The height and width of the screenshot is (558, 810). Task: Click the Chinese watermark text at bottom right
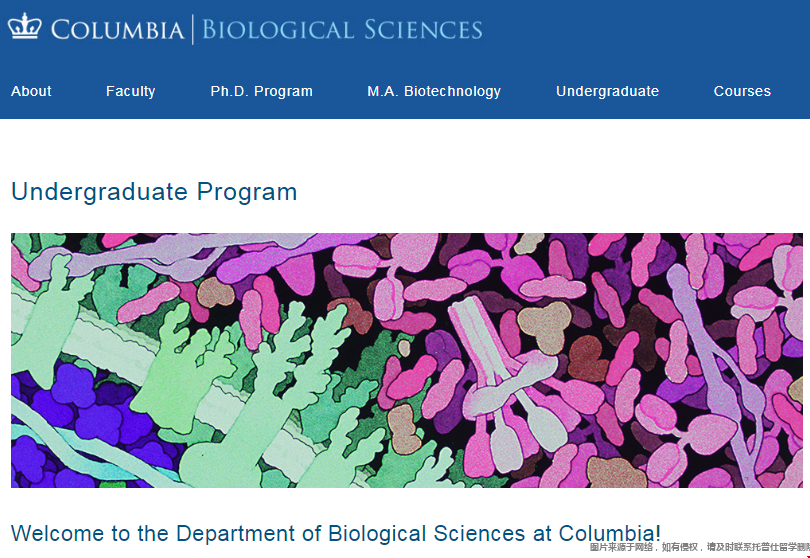(699, 548)
